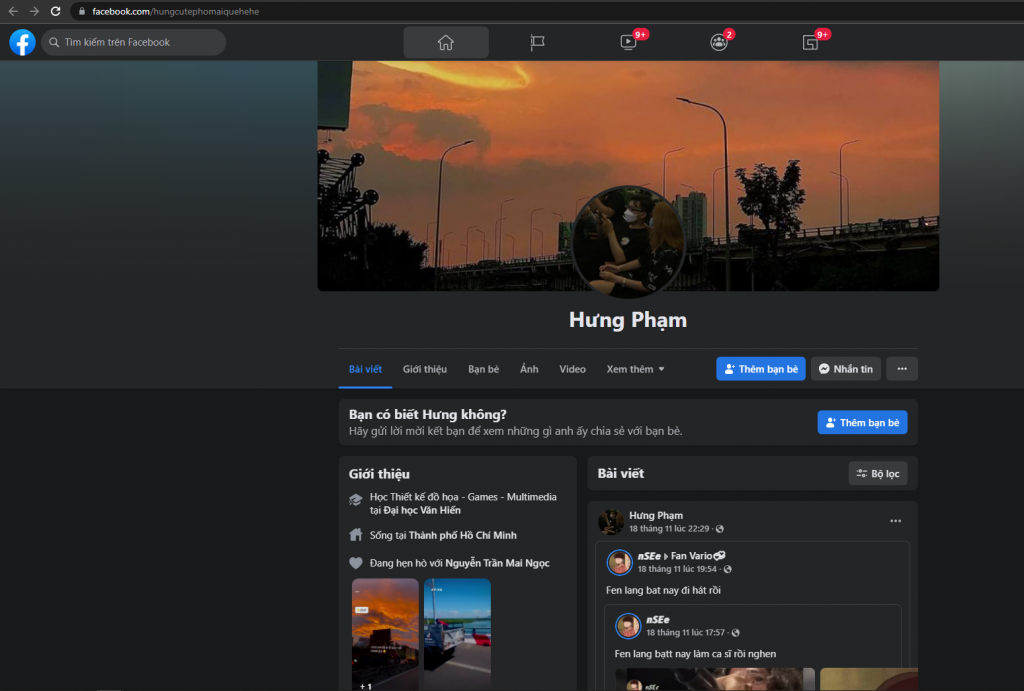Open the Groups icon in top bar

pyautogui.click(x=718, y=42)
